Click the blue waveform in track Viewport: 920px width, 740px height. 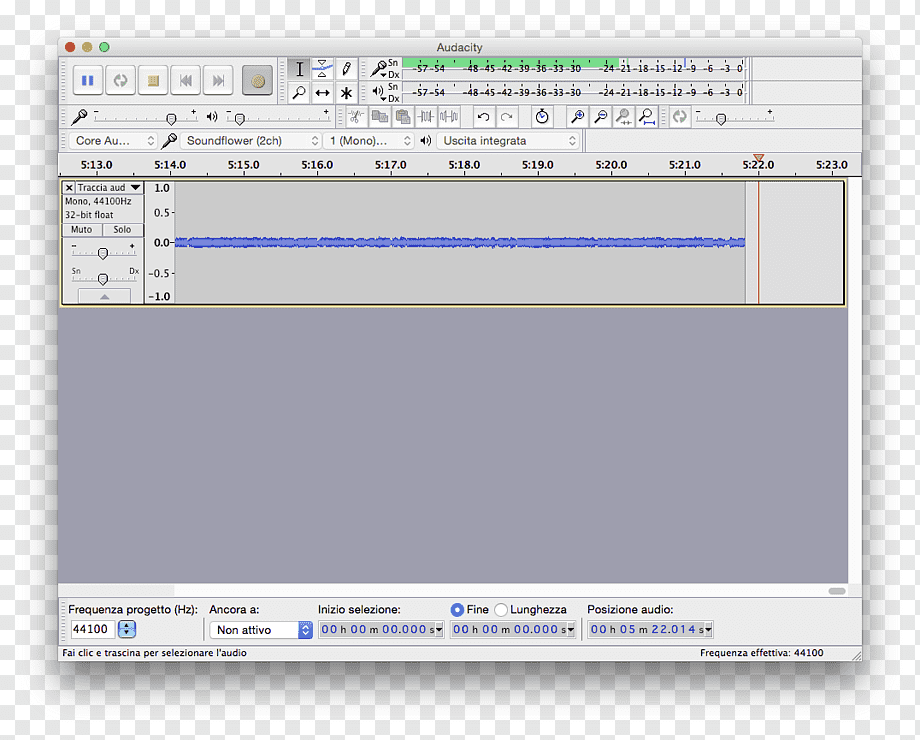tap(460, 242)
